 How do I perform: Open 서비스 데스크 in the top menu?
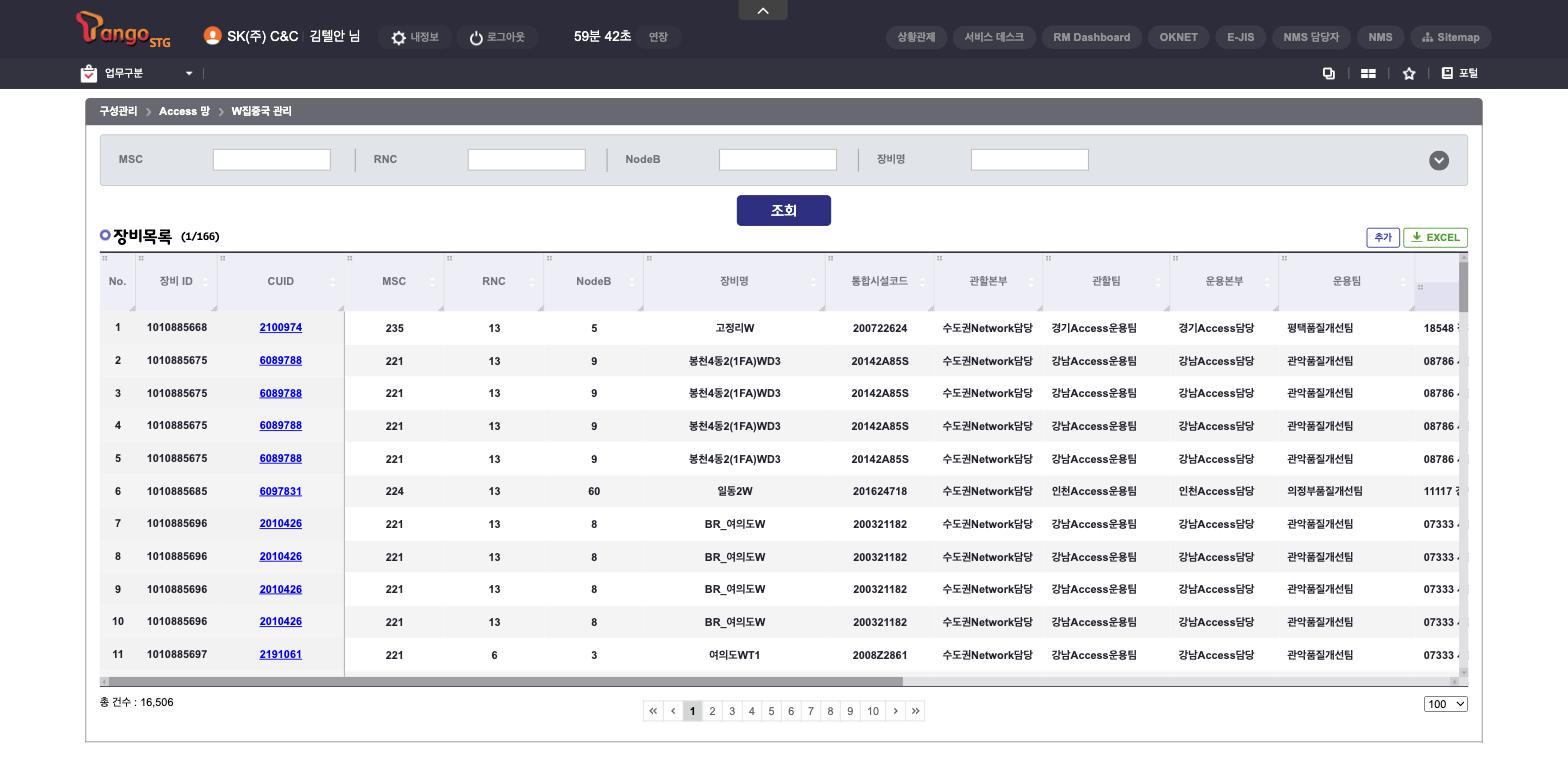tap(994, 37)
